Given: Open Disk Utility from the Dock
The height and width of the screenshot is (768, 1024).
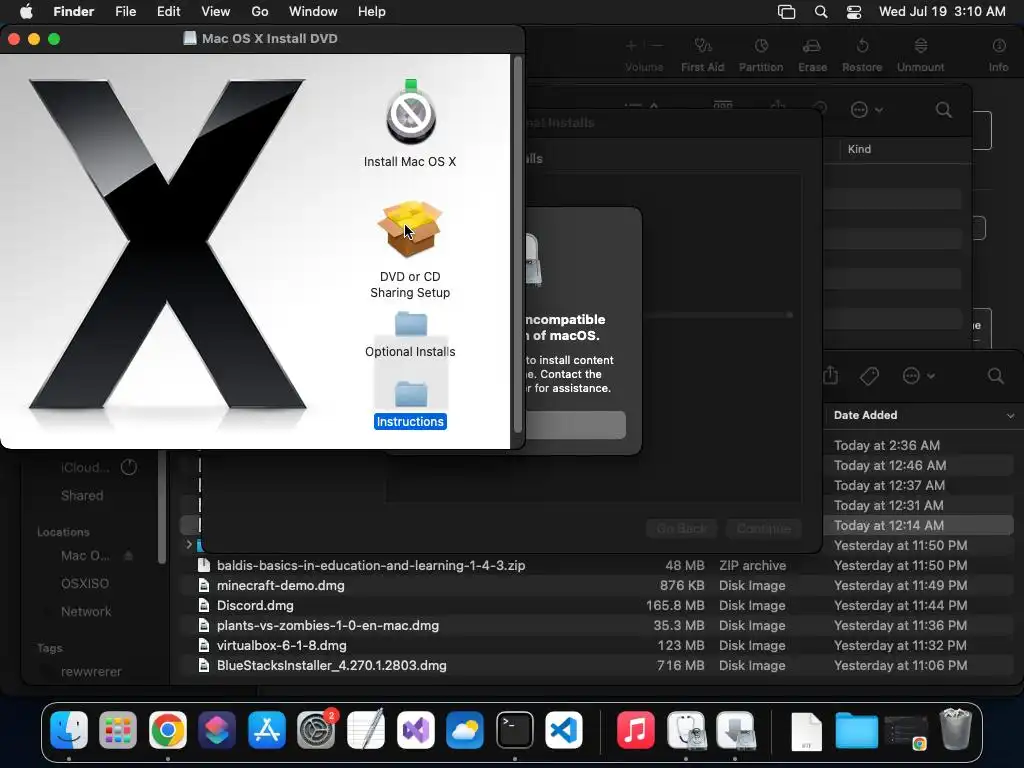Looking at the screenshot, I should tap(686, 730).
